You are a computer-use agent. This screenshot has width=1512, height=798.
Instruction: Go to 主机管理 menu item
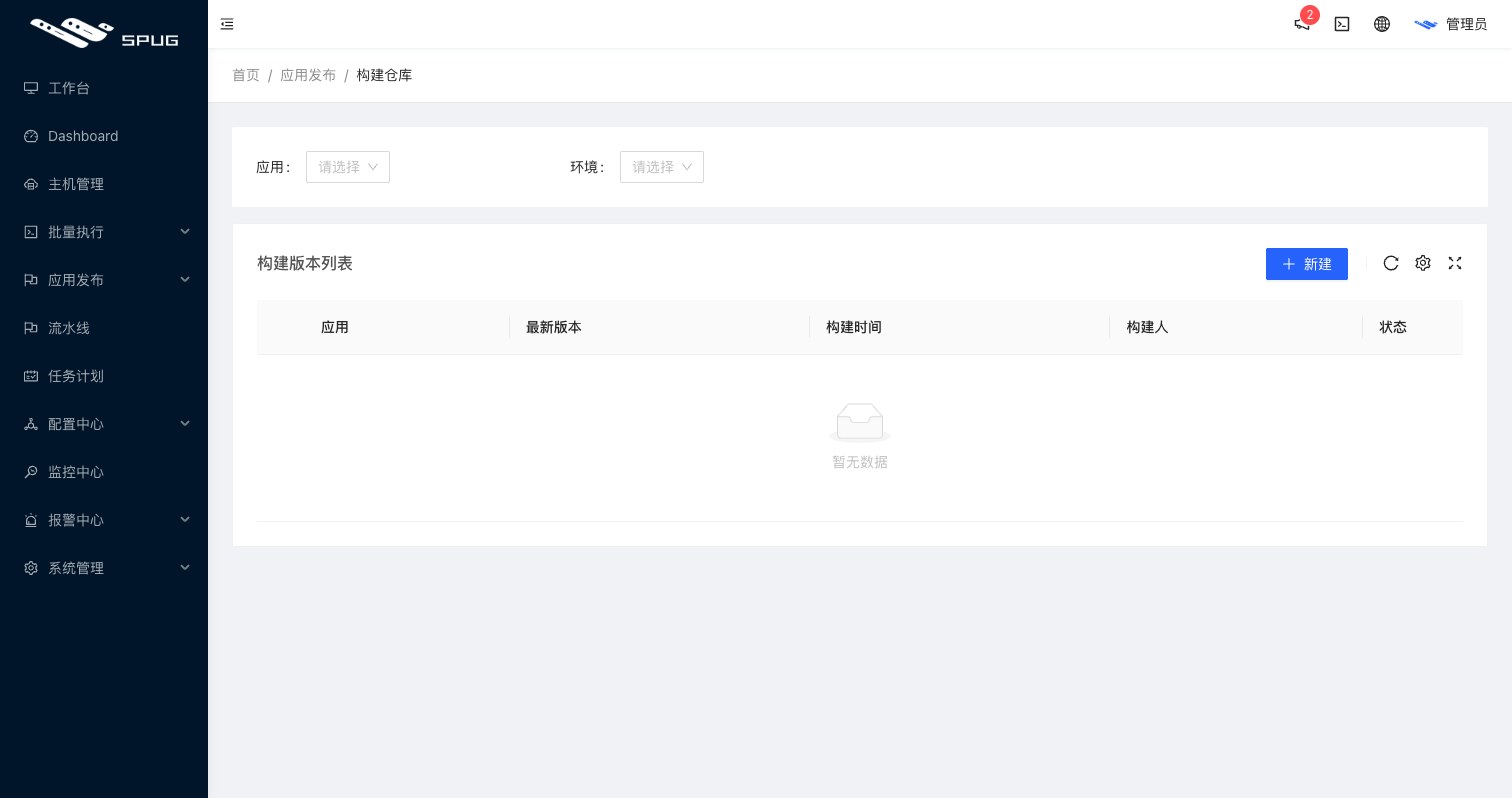coord(104,184)
